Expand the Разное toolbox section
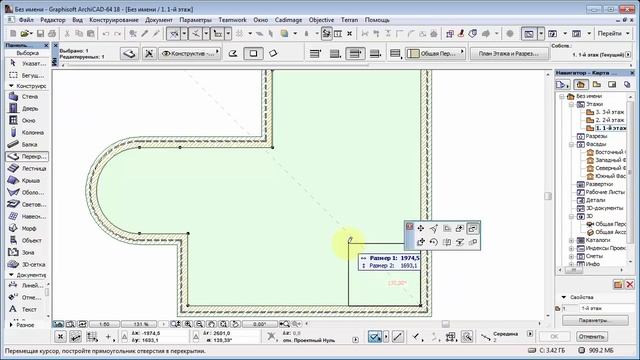The width and height of the screenshot is (640, 360). click(x=11, y=325)
